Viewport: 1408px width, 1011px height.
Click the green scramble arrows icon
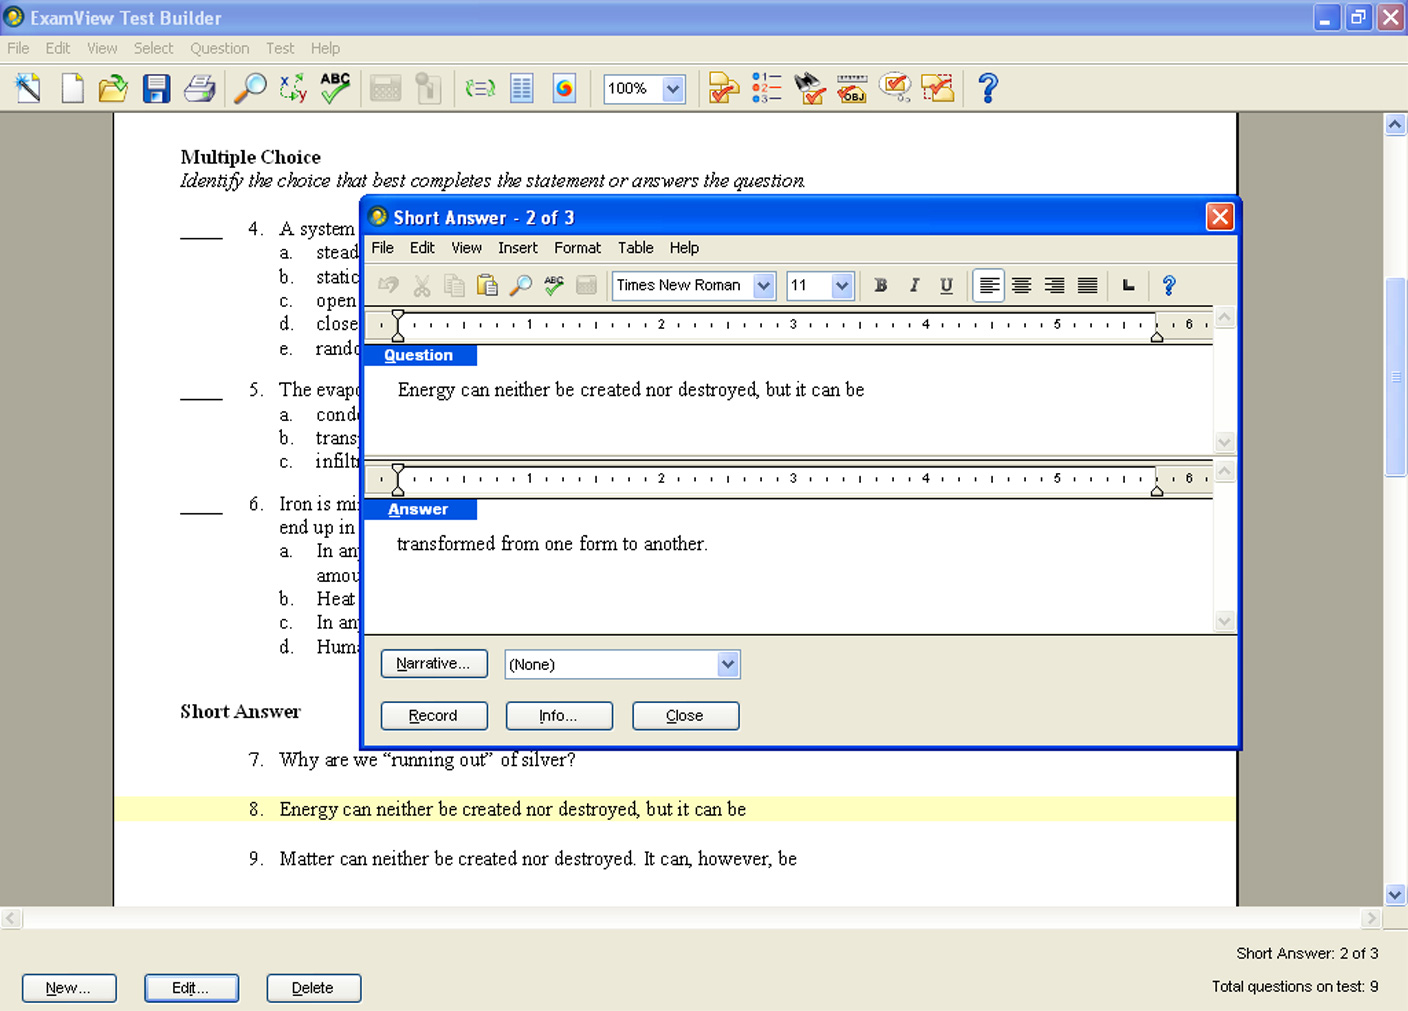[480, 88]
